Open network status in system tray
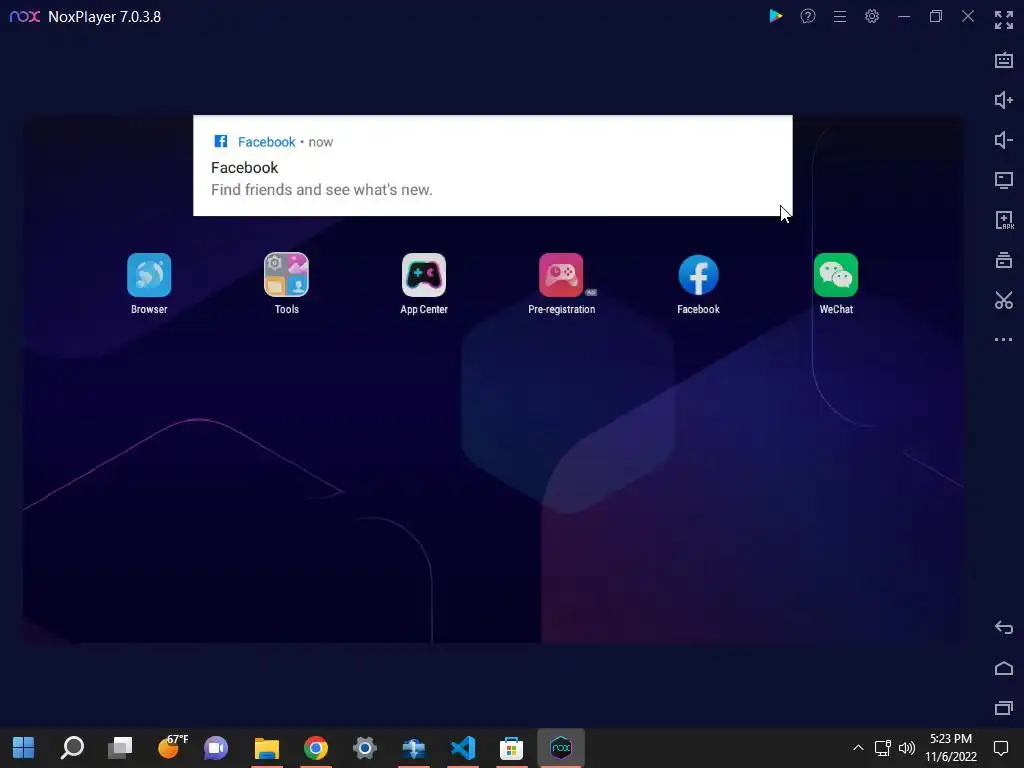Viewport: 1024px width, 768px height. [x=883, y=748]
